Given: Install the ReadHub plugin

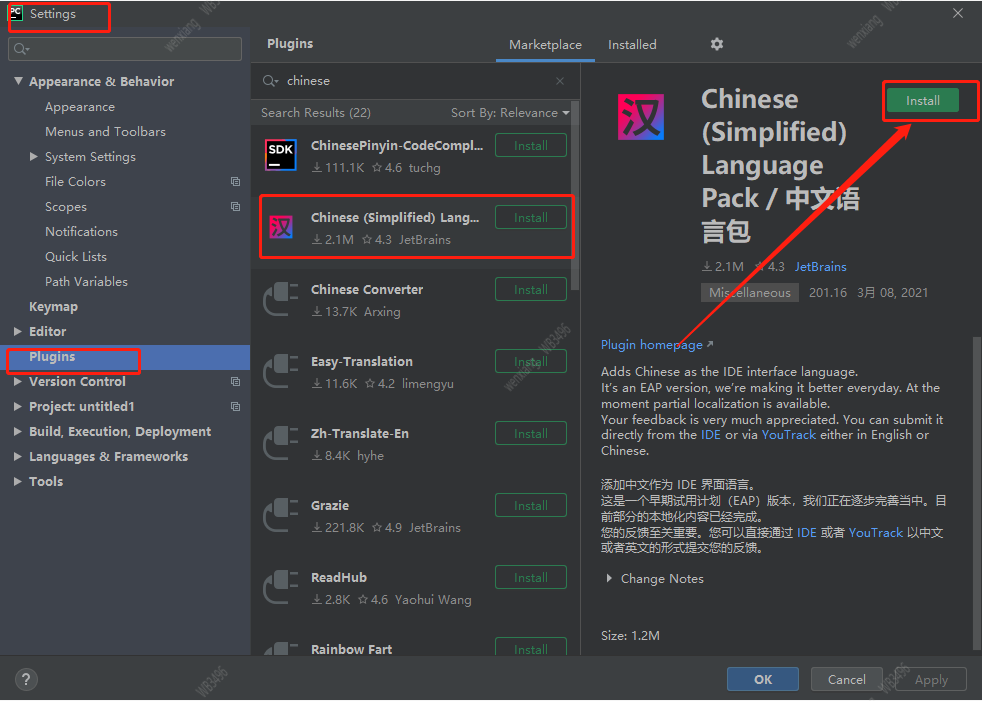Looking at the screenshot, I should pos(530,578).
